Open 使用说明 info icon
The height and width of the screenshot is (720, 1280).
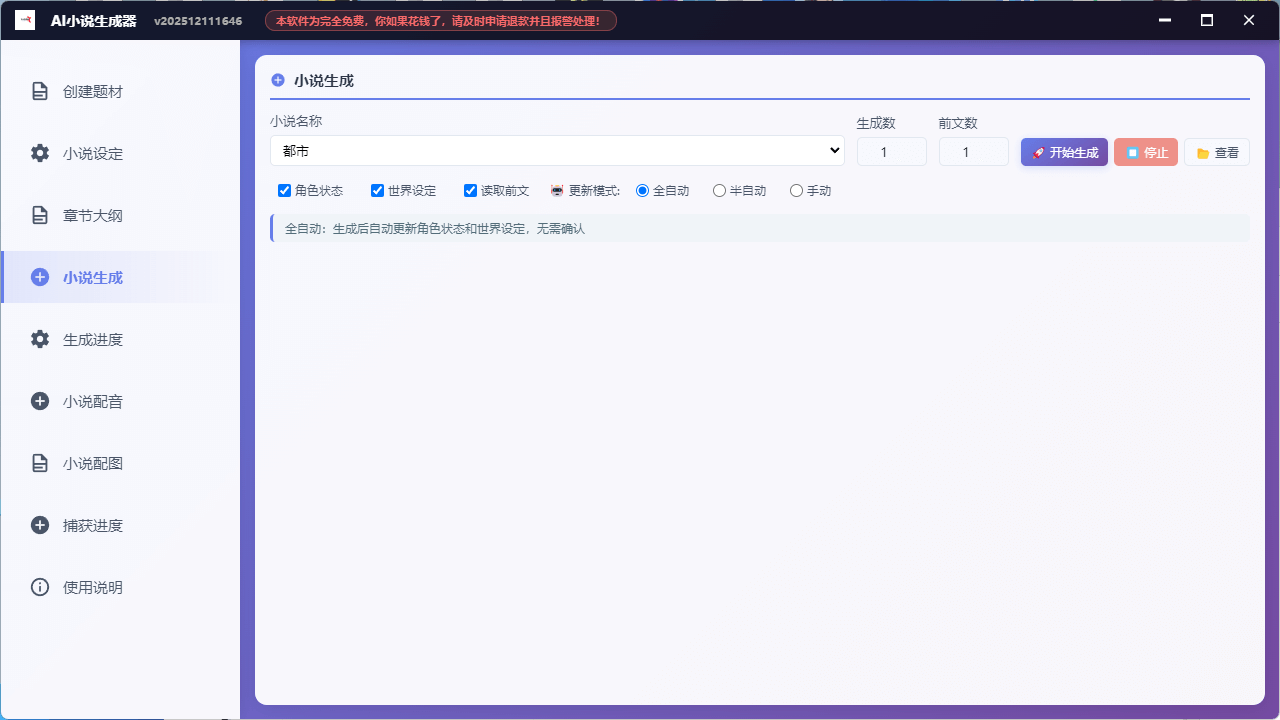[x=39, y=587]
